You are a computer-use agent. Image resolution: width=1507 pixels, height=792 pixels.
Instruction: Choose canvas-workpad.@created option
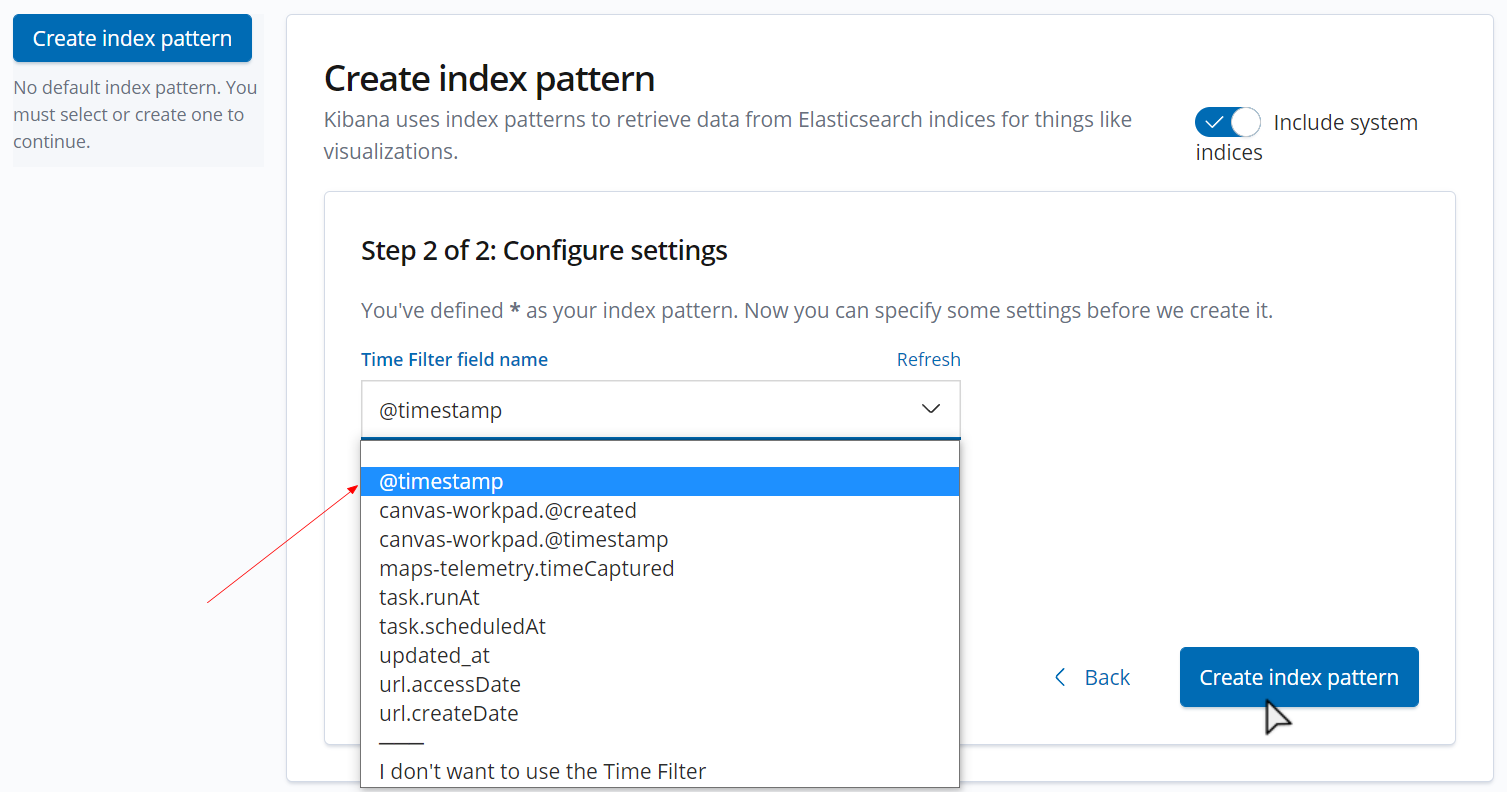click(x=508, y=511)
